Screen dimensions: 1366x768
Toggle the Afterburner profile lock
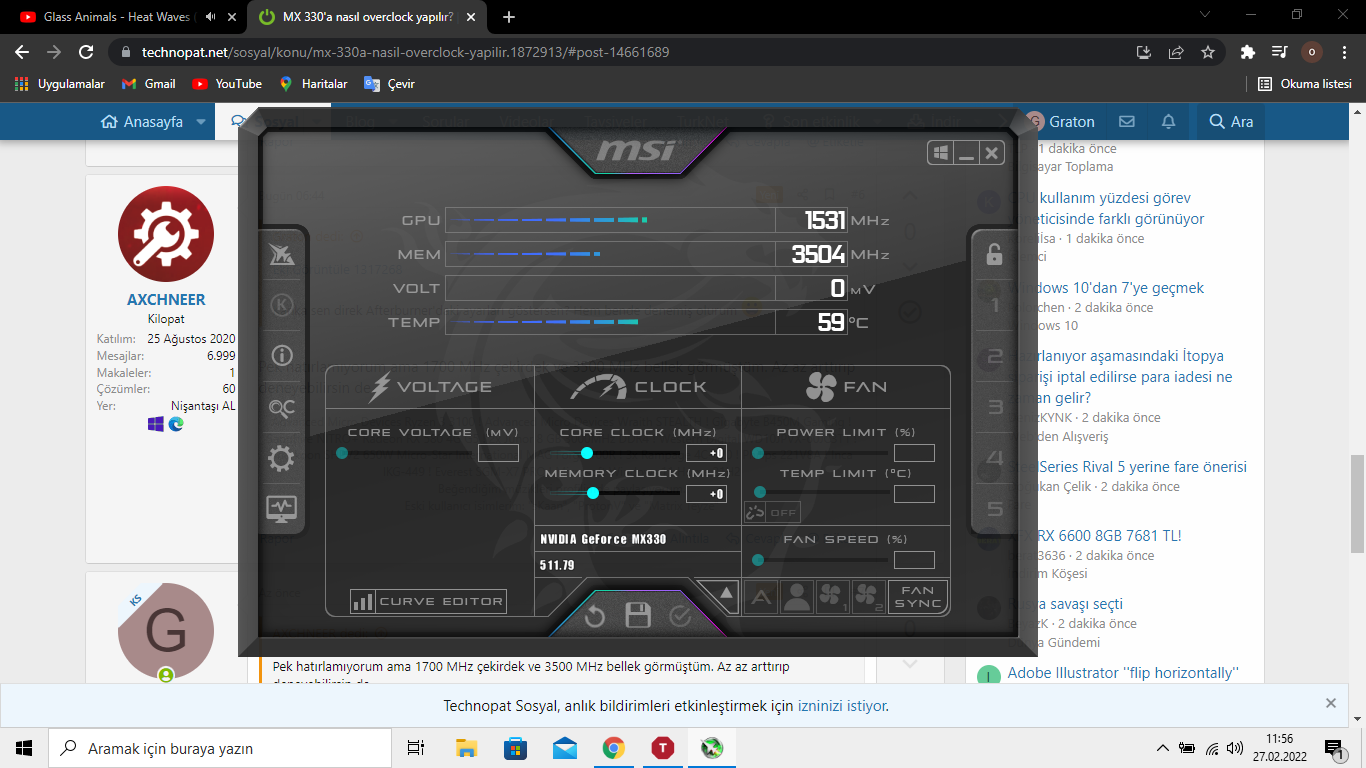[994, 254]
